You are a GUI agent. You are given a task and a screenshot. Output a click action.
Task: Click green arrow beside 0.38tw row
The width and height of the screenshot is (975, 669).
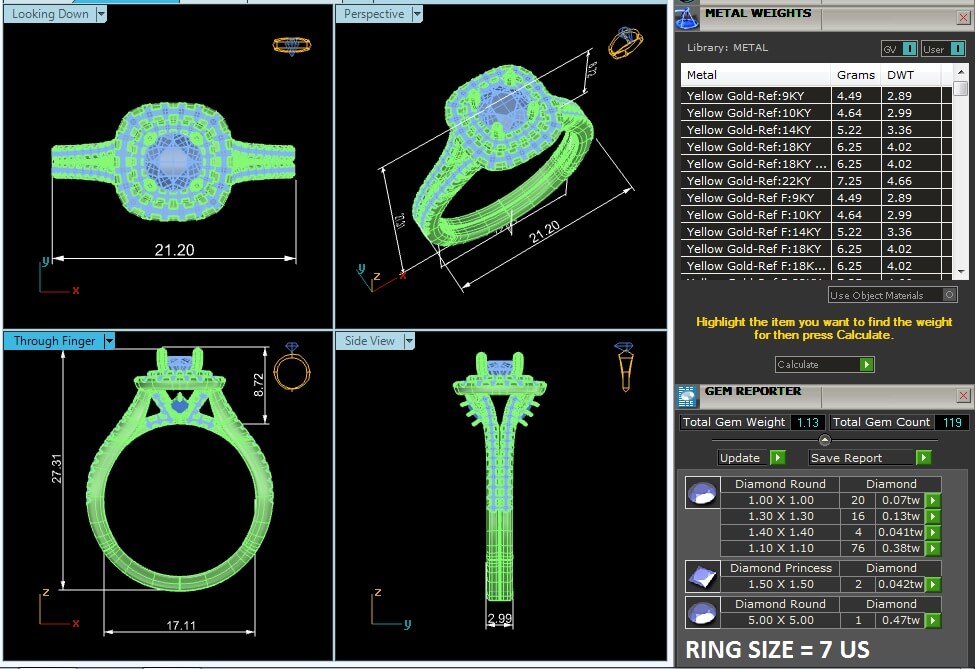[x=932, y=548]
